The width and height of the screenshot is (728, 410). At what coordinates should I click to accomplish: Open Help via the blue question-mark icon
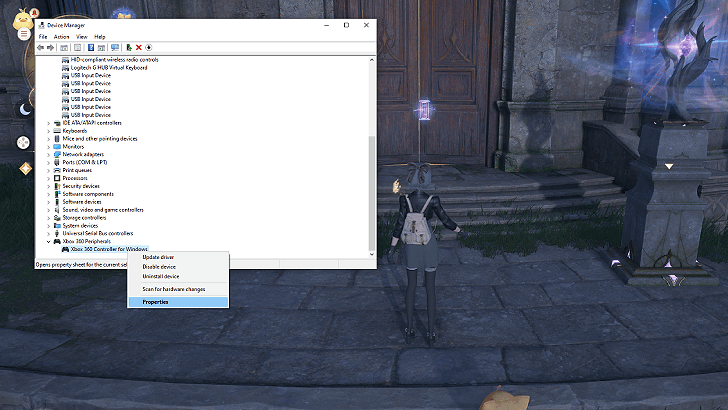(91, 47)
